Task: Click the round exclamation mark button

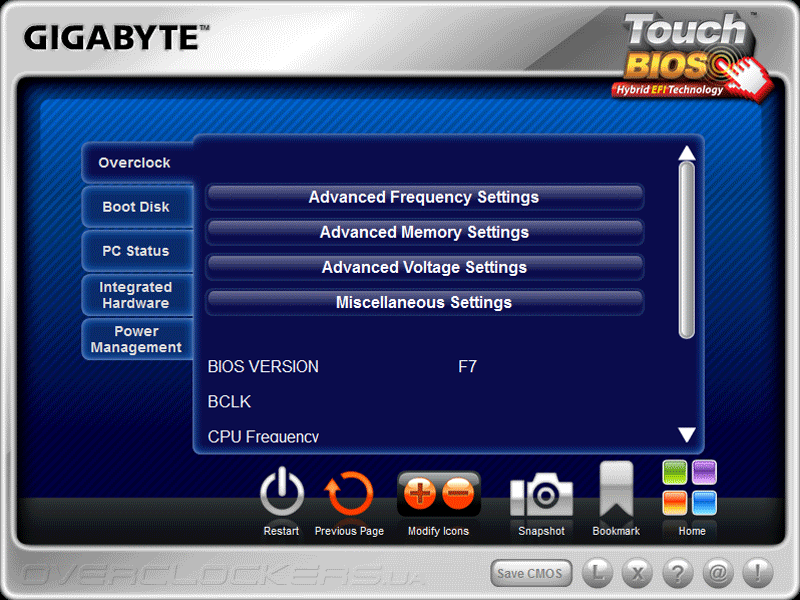Action: [x=758, y=573]
